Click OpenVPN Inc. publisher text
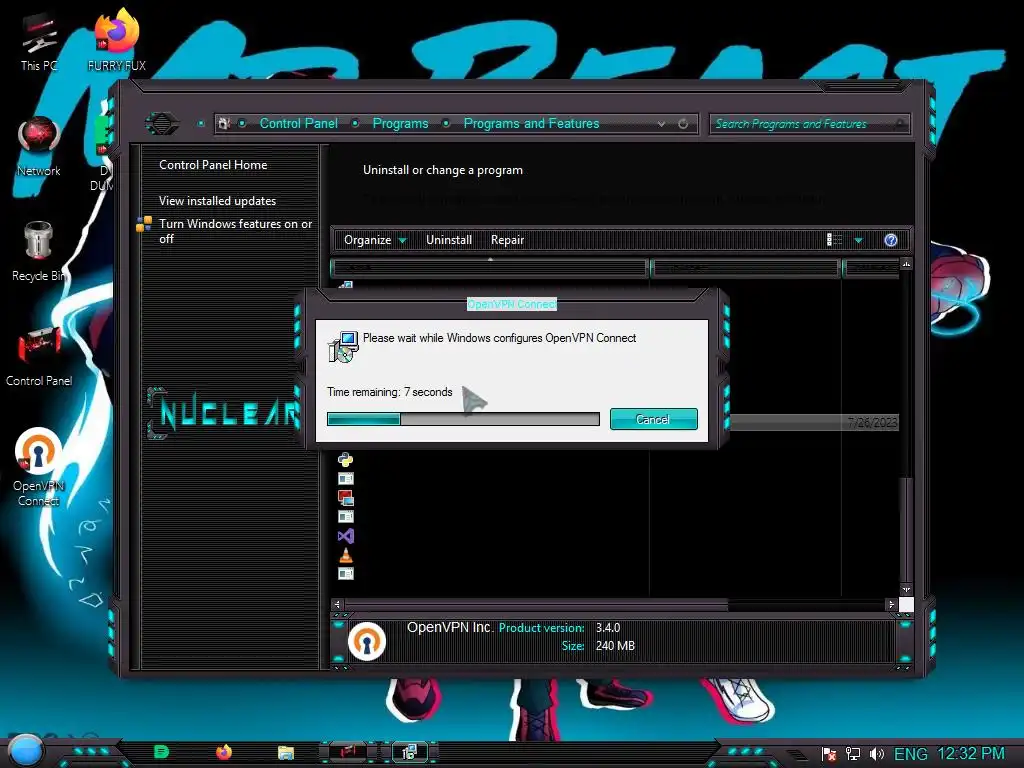This screenshot has height=768, width=1024. (450, 627)
